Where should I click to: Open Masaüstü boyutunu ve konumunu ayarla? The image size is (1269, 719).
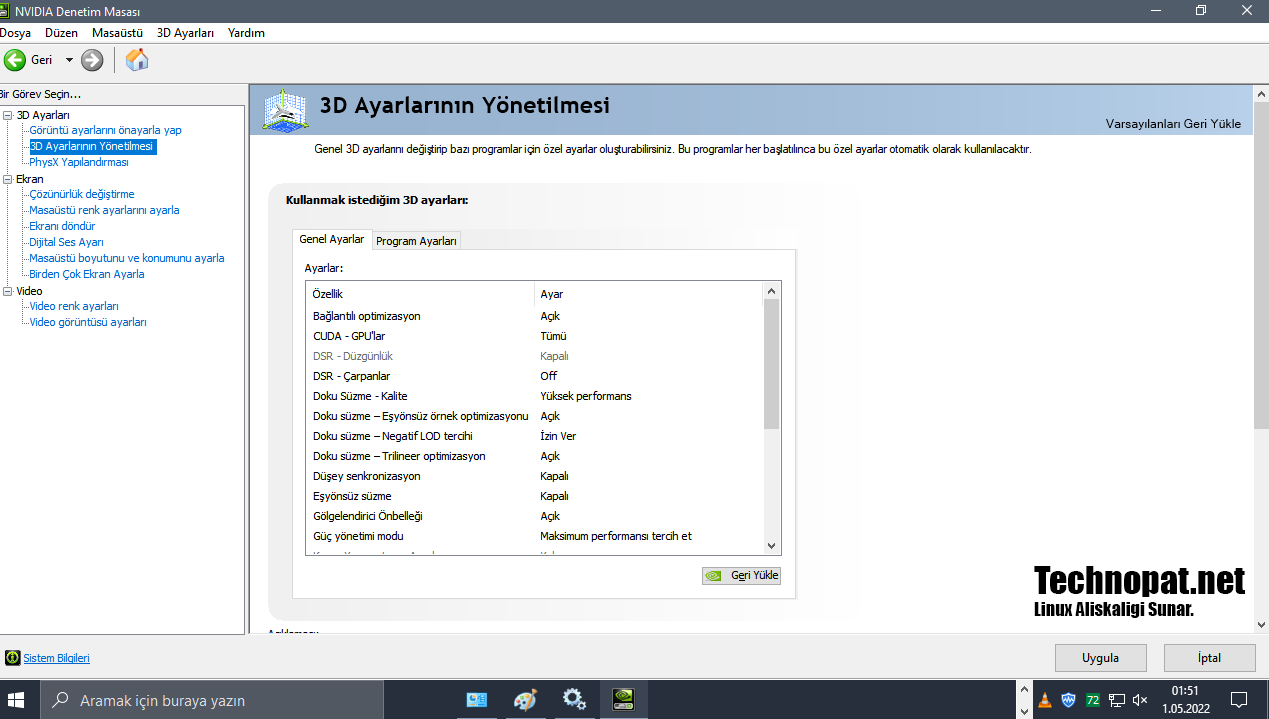(x=127, y=258)
